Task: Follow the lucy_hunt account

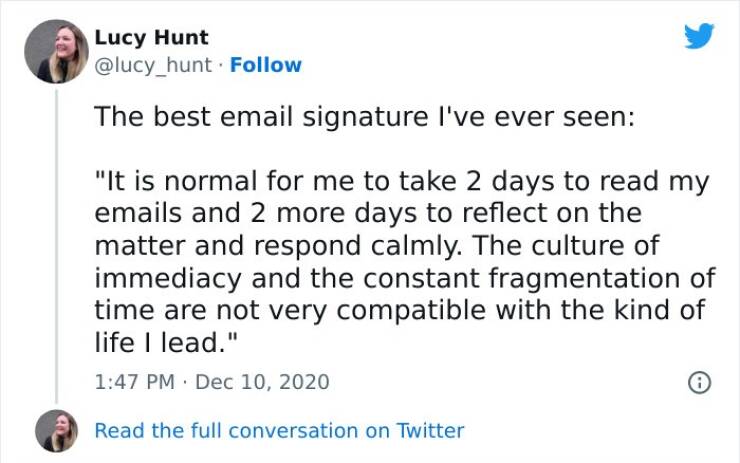Action: [265, 65]
